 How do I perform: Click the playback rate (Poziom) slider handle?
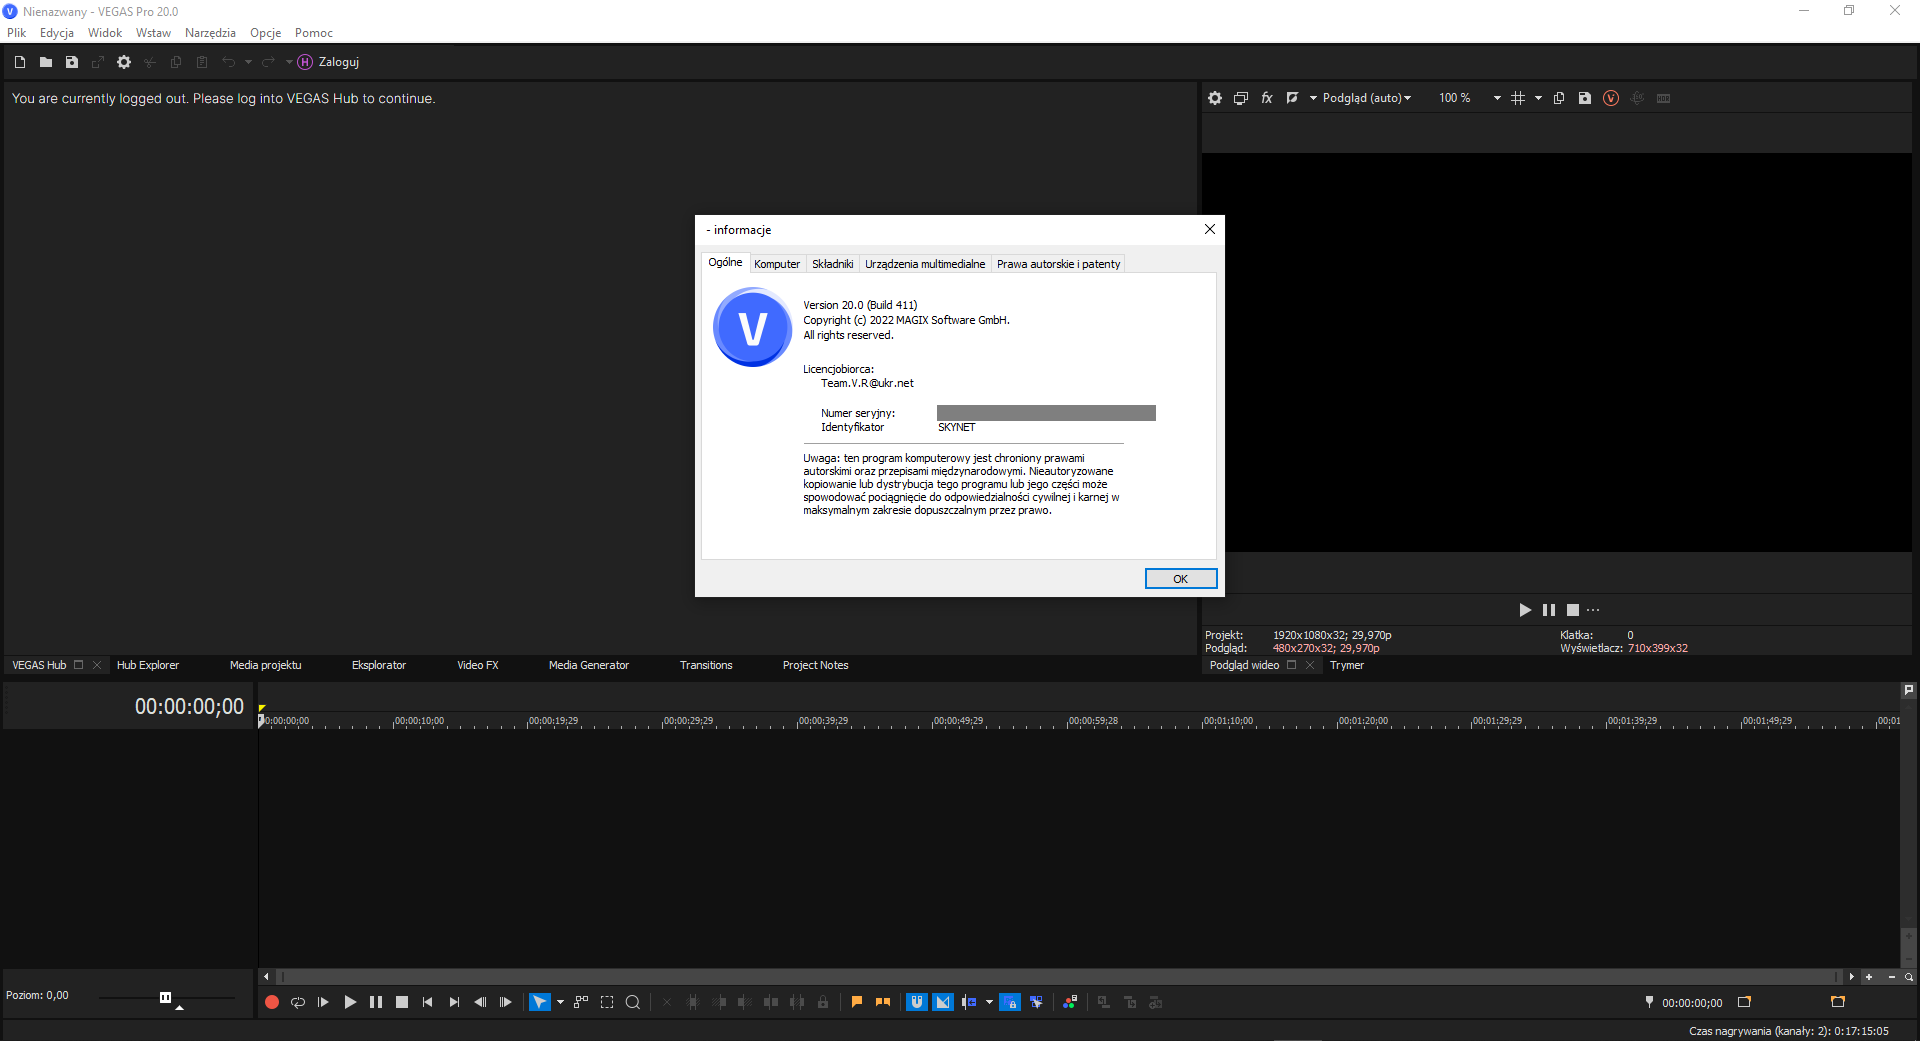tap(166, 997)
